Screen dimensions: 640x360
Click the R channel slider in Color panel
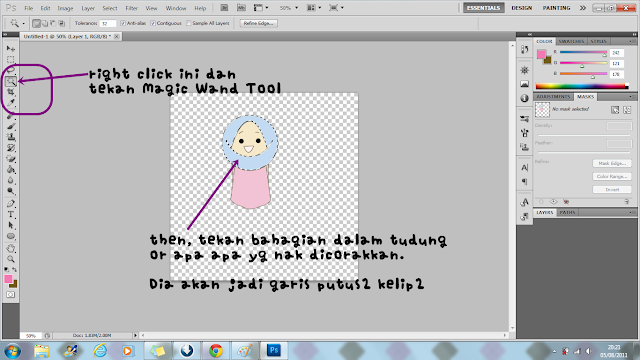(x=583, y=53)
